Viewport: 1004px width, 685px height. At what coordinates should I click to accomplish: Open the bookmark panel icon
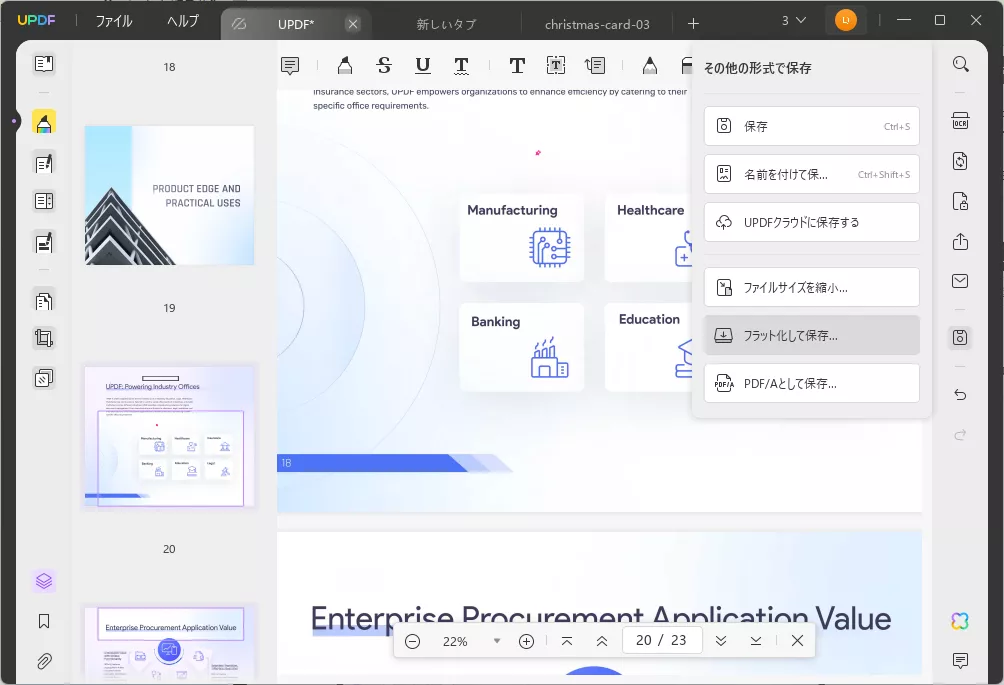pyautogui.click(x=44, y=621)
